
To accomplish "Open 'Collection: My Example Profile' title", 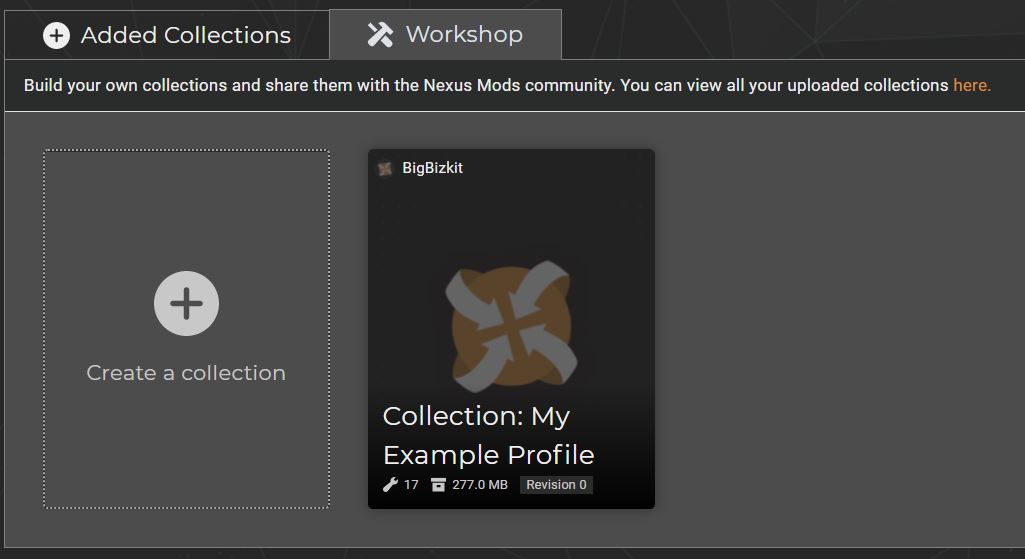I will pos(488,435).
